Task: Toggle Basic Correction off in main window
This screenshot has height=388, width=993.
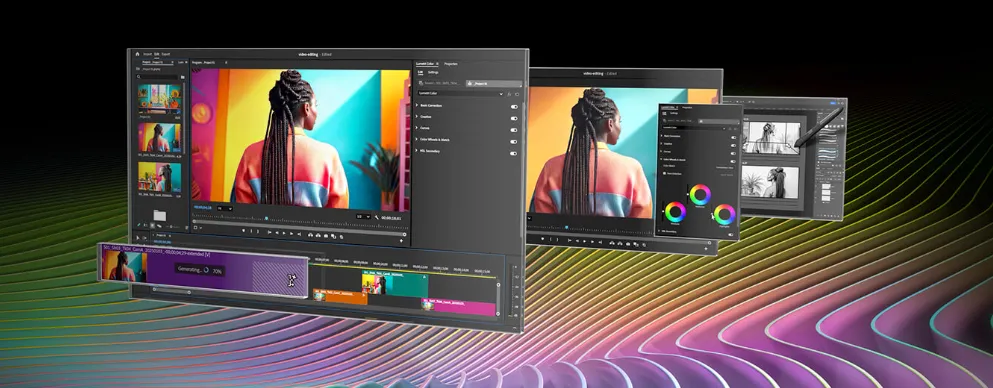Action: click(514, 107)
